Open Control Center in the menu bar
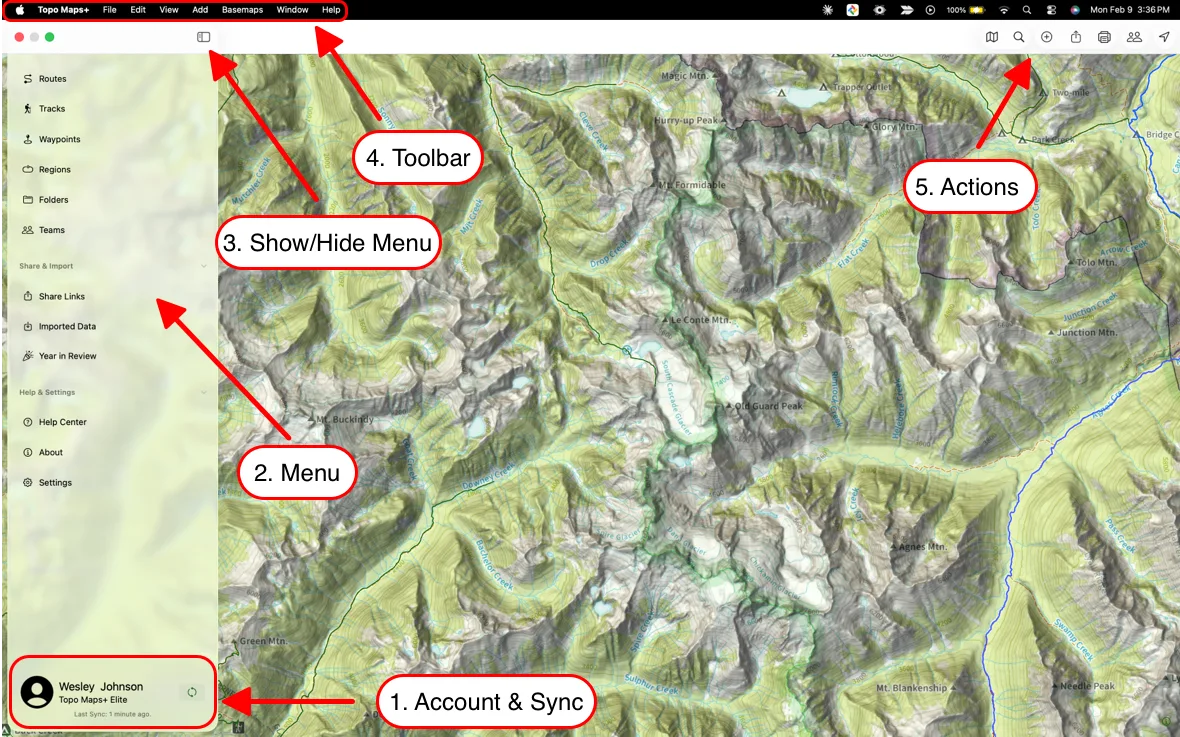Screen dimensions: 1180x737 (1051, 10)
